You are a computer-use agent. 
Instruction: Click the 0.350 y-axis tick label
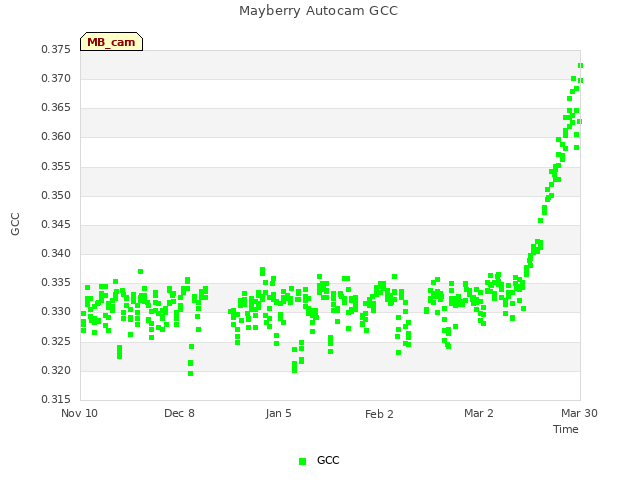coord(56,196)
